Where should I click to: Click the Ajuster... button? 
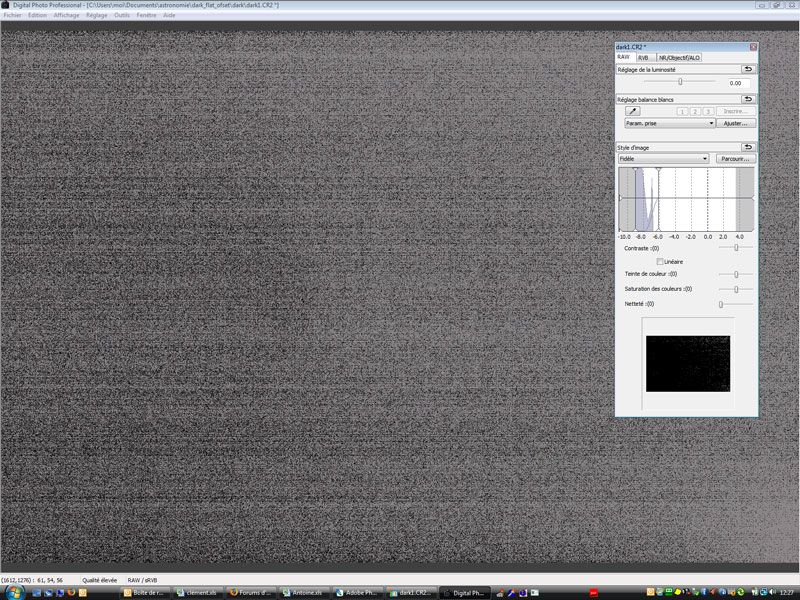[735, 123]
